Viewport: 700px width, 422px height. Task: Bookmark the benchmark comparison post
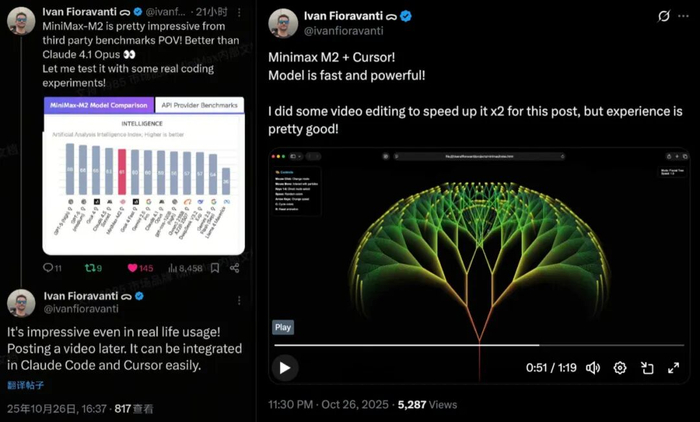click(217, 268)
